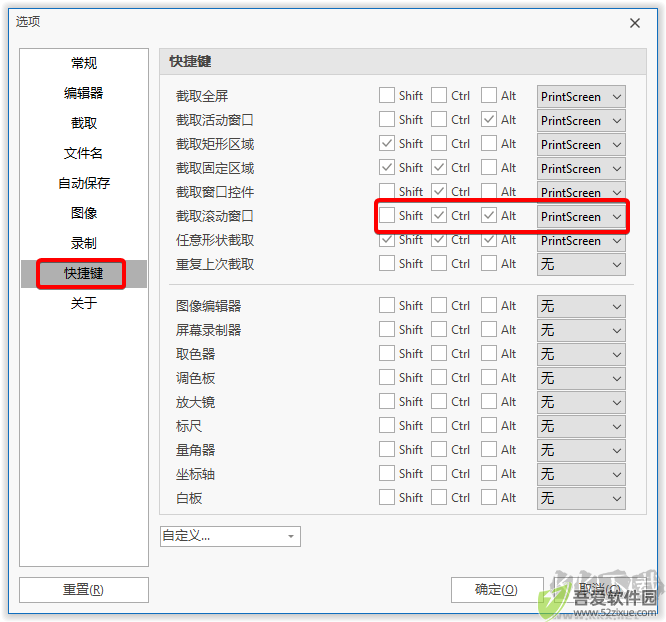This screenshot has width=666, height=622.
Task: Switch to the 截取 settings category
Action: pyautogui.click(x=84, y=123)
